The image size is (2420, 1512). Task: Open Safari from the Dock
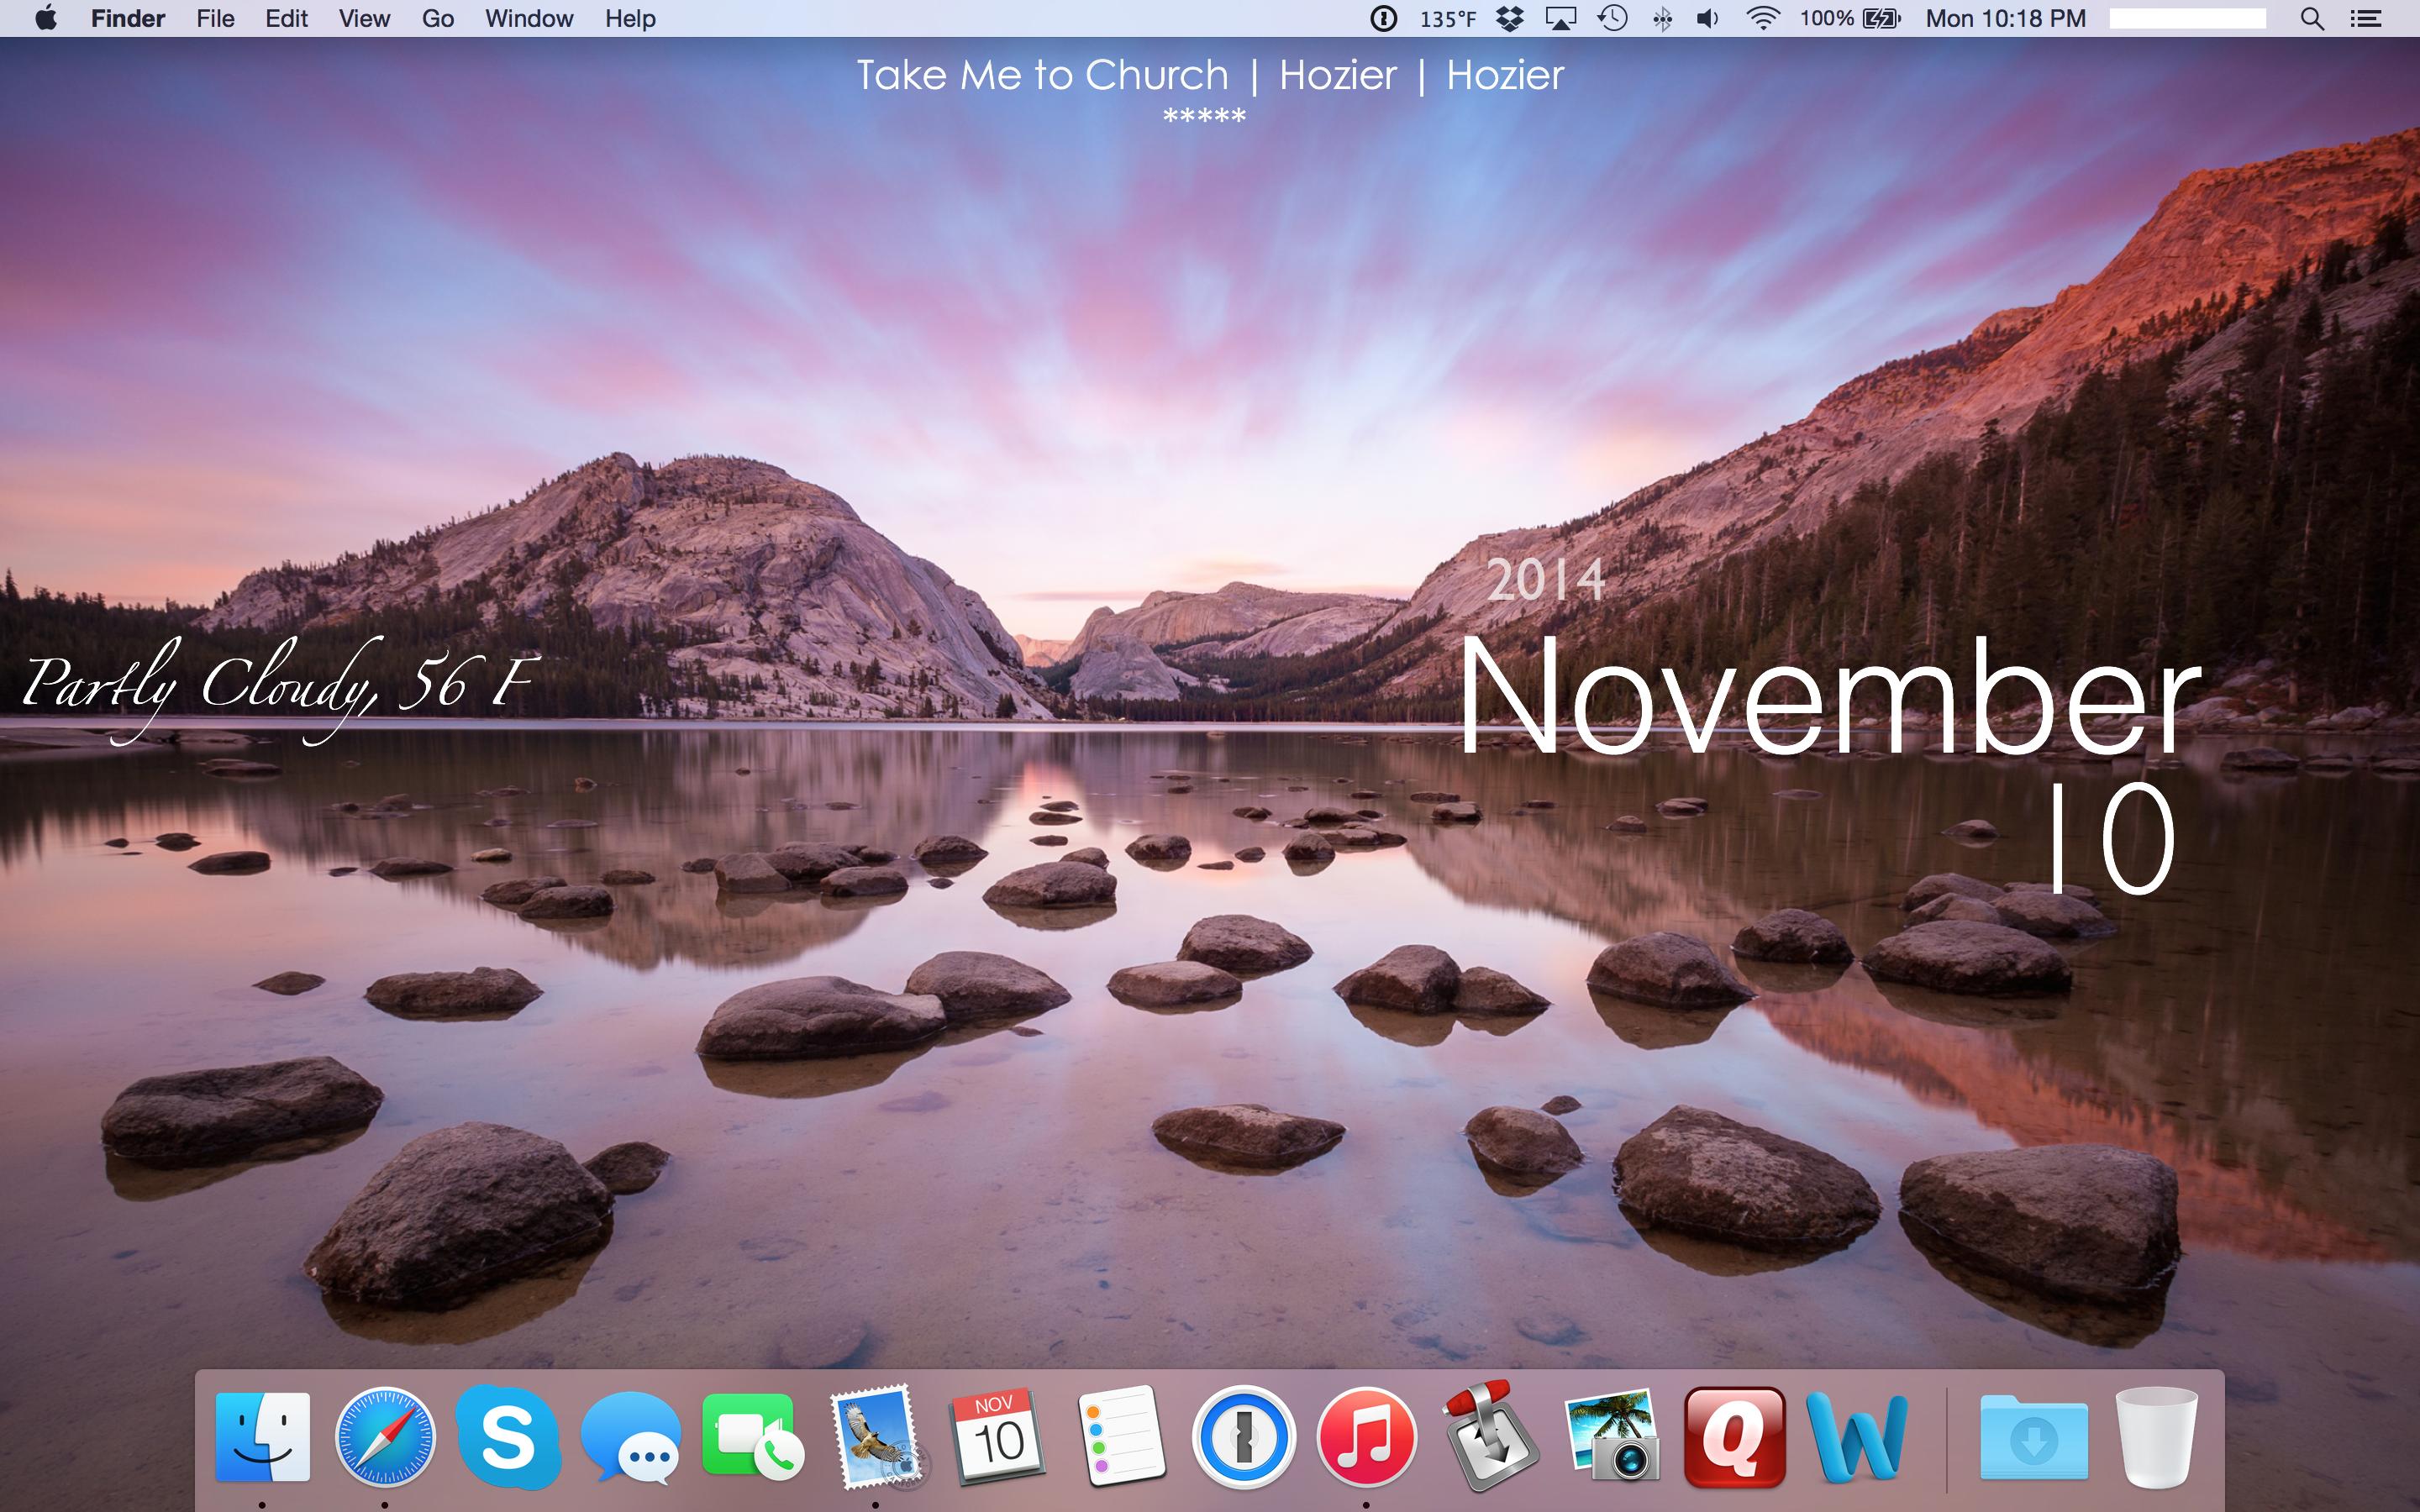[385, 1438]
